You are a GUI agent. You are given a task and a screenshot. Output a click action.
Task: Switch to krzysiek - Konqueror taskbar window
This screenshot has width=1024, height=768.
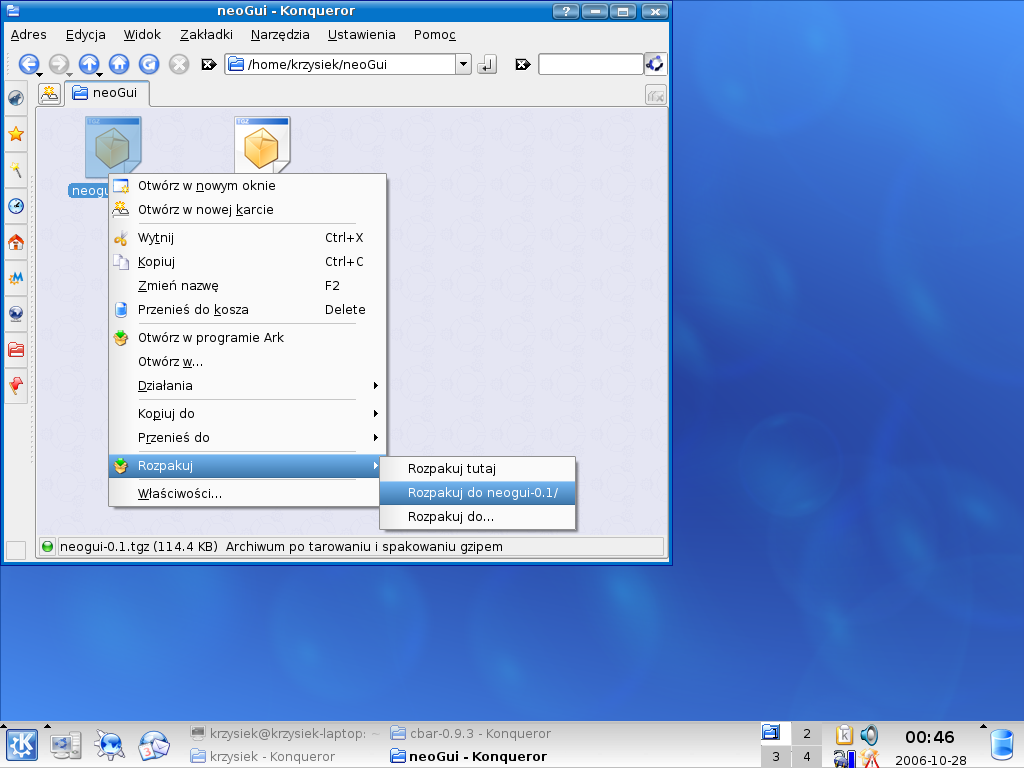point(263,756)
